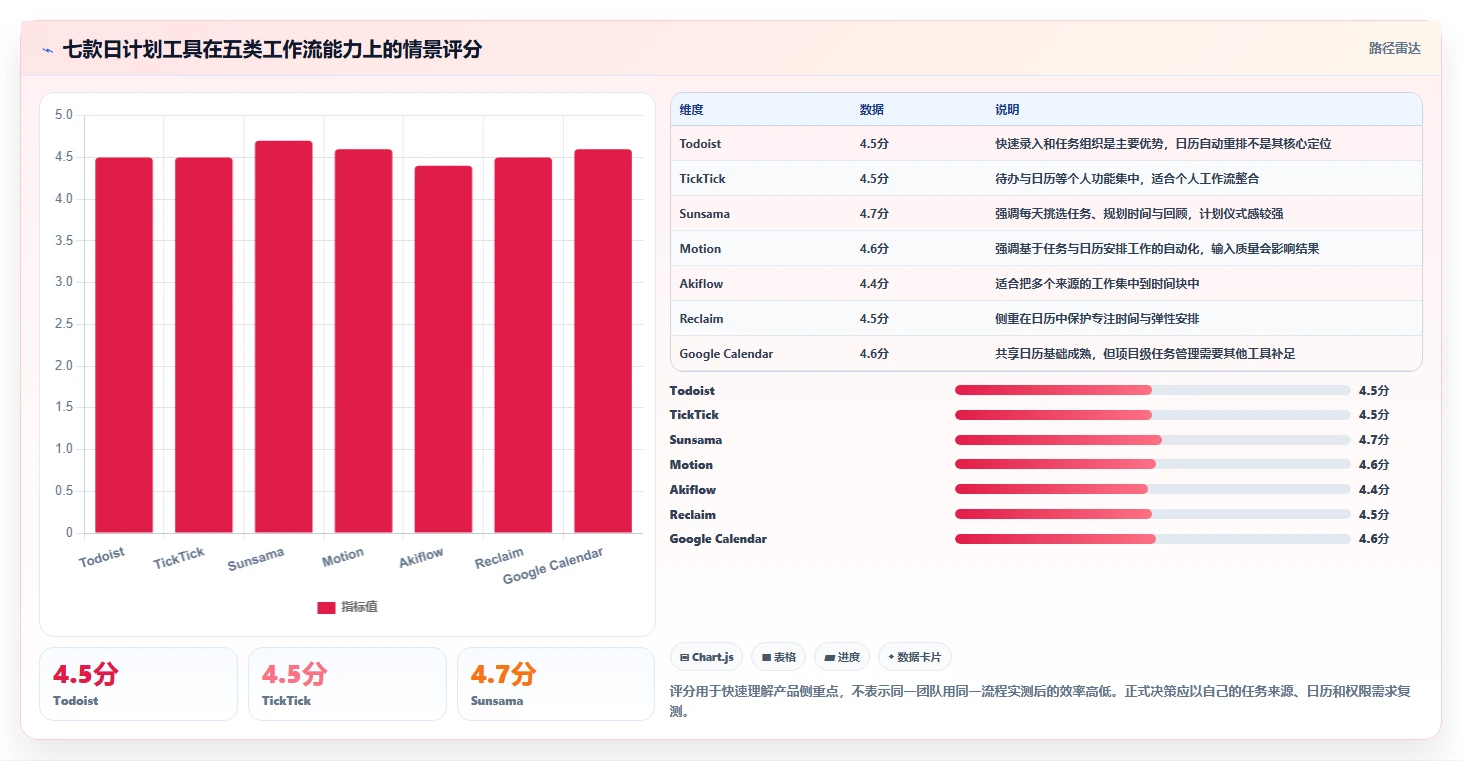Click the Todoist bar in the chart
The width and height of the screenshot is (1462, 761).
pyautogui.click(x=124, y=345)
